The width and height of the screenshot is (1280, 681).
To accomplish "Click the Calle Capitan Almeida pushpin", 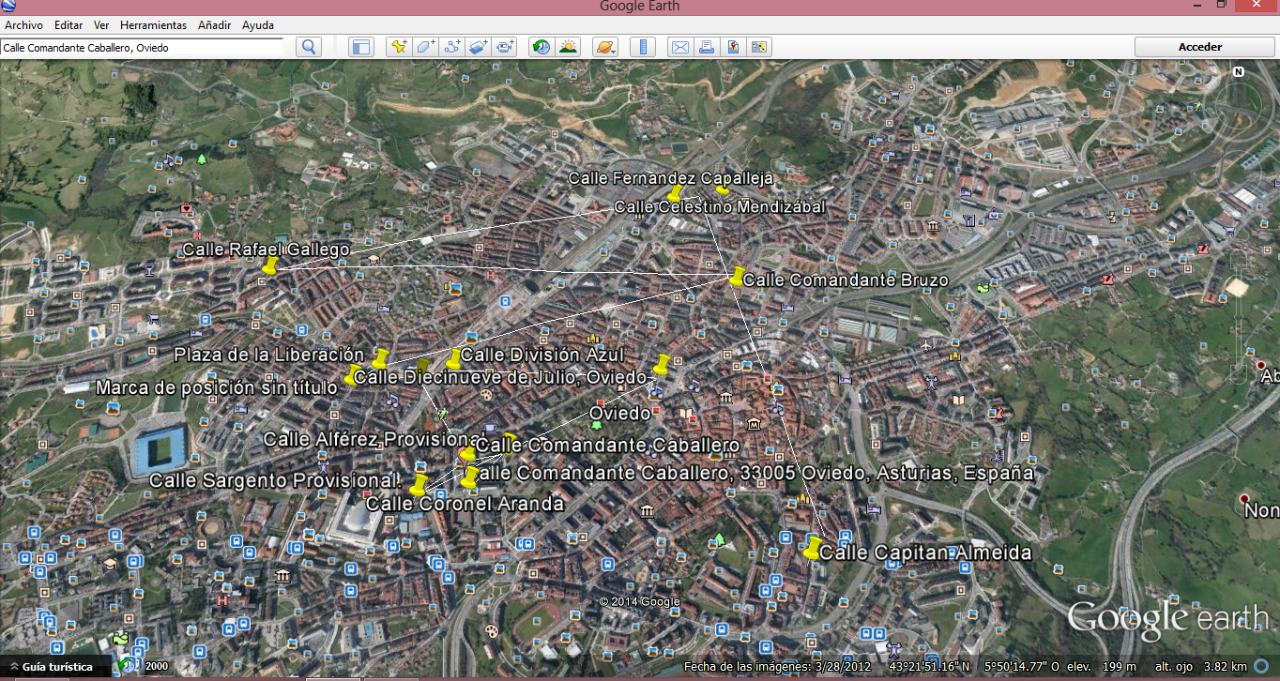I will (x=812, y=548).
